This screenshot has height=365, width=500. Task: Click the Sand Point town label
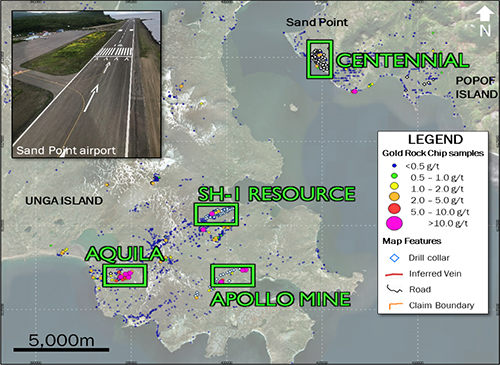(317, 22)
